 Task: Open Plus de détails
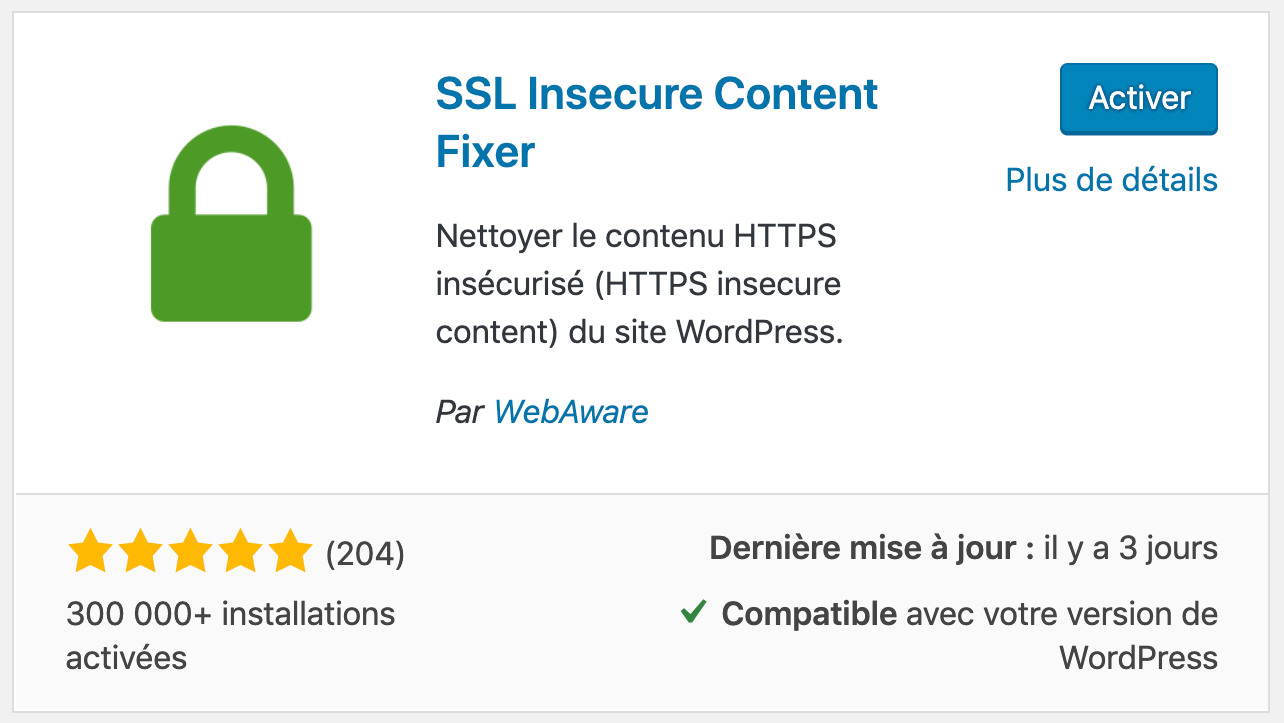click(x=1111, y=180)
